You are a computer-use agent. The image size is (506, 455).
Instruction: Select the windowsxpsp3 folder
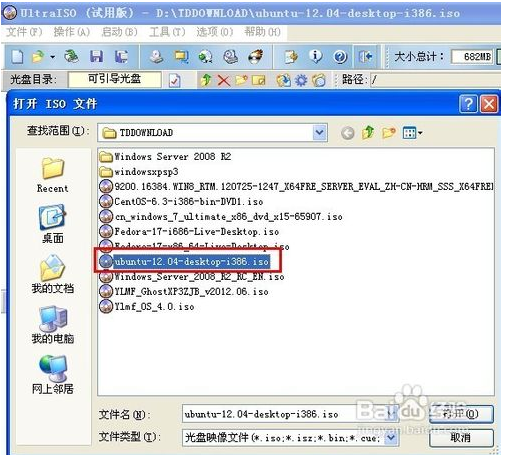[x=139, y=172]
